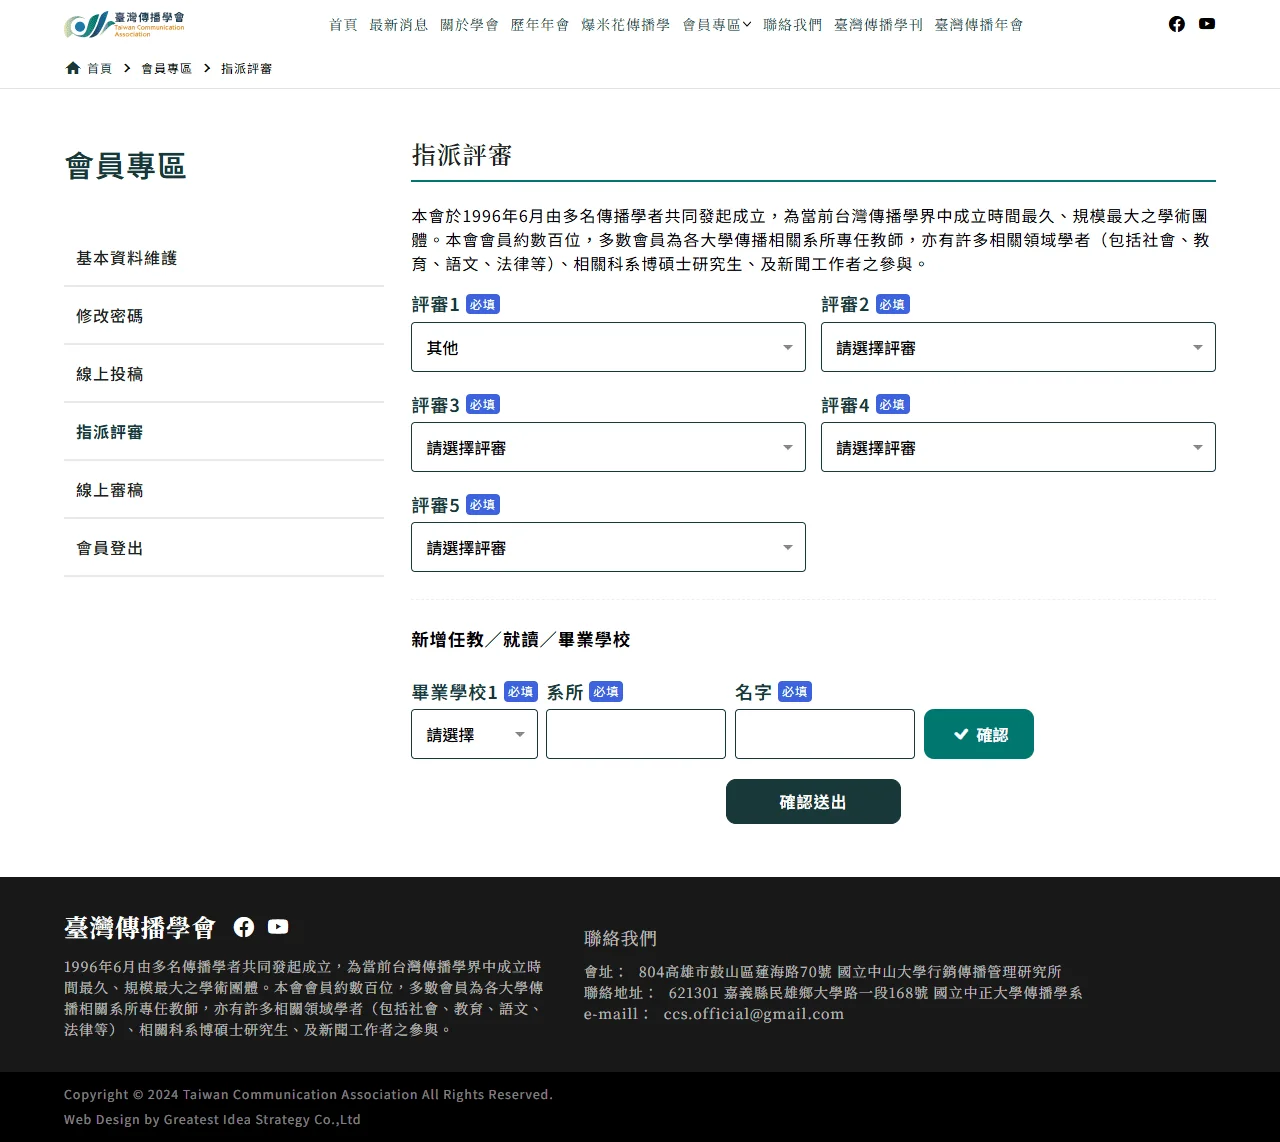Click the home icon in the breadcrumb

[x=72, y=67]
